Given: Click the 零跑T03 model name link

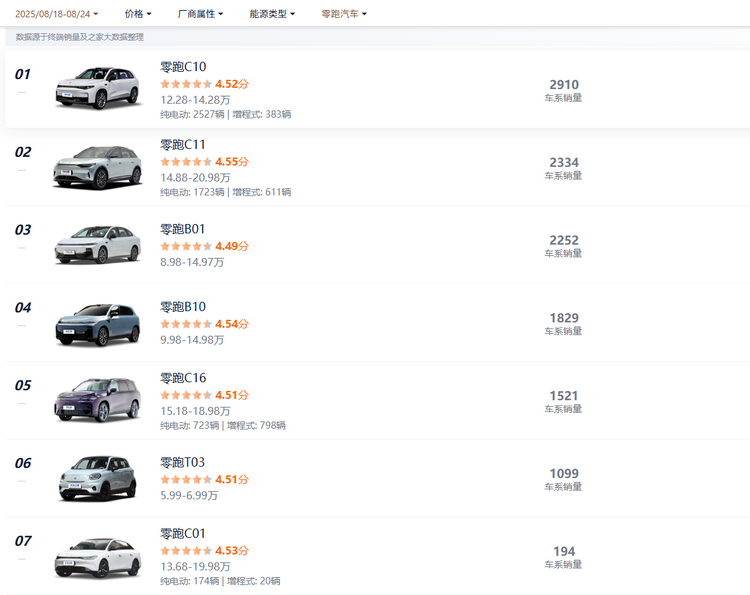Looking at the screenshot, I should tap(183, 463).
